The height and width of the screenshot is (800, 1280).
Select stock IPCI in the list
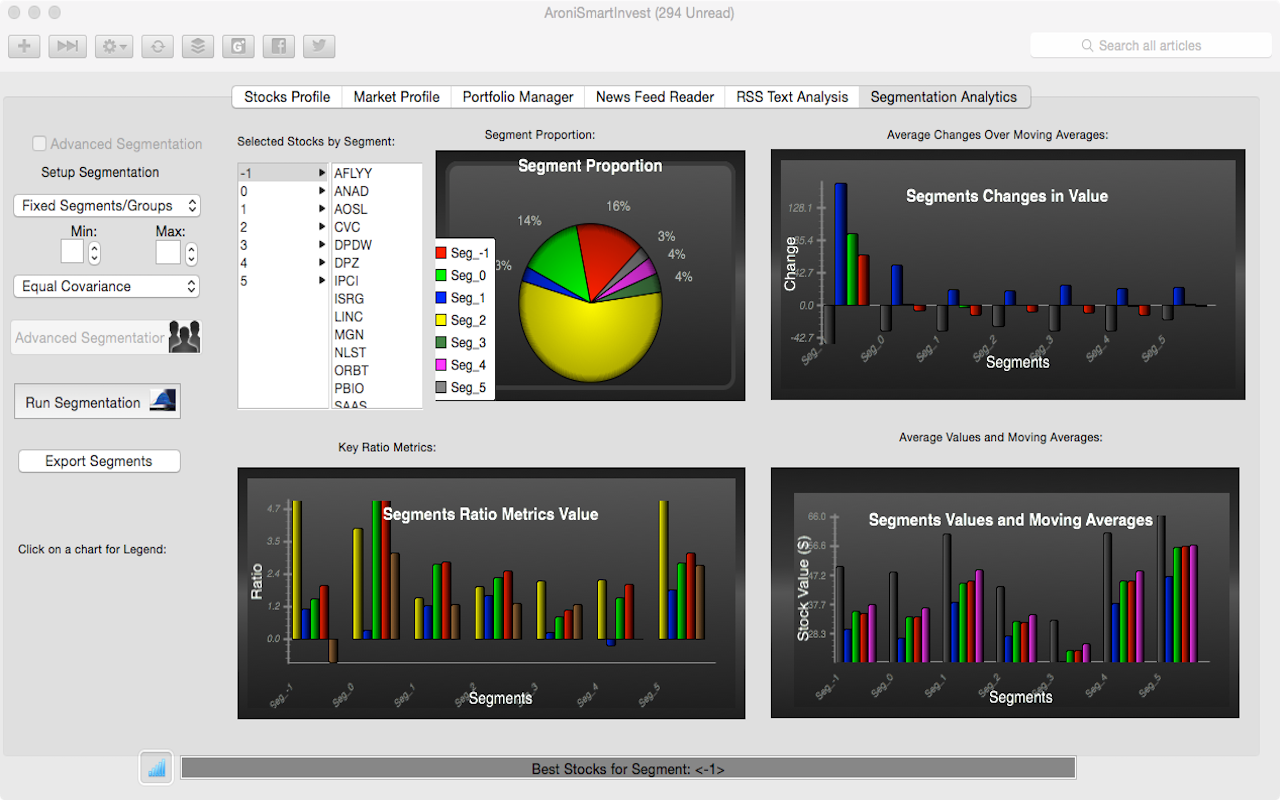coord(376,281)
